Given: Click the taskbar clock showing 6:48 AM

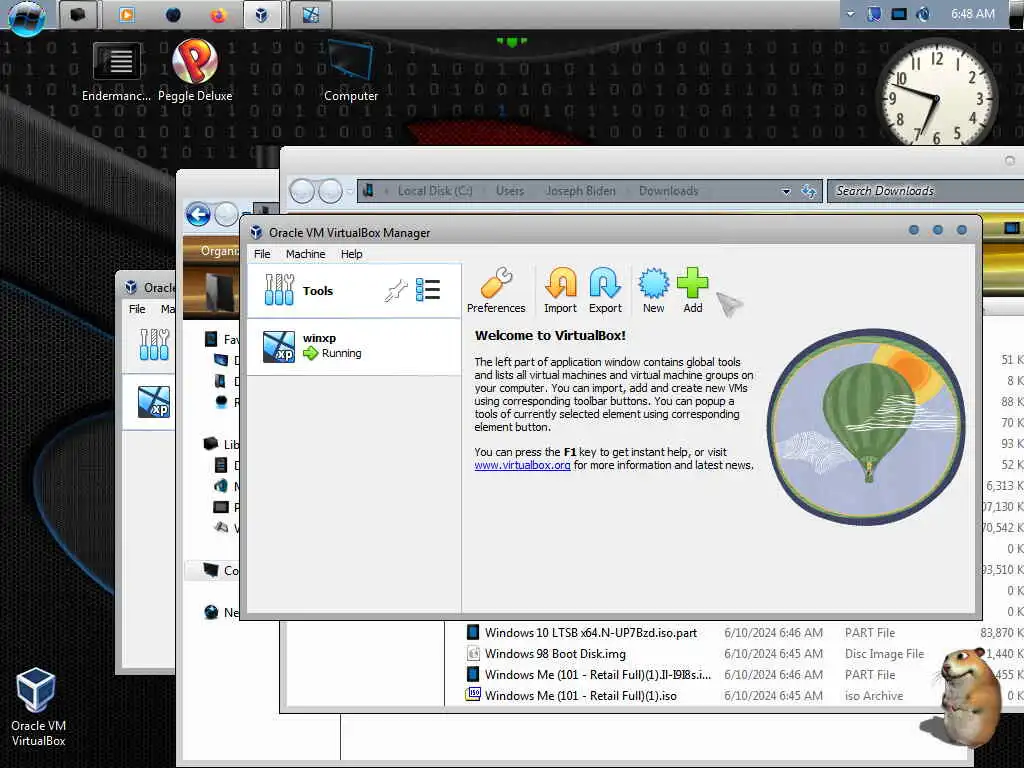Looking at the screenshot, I should 972,14.
